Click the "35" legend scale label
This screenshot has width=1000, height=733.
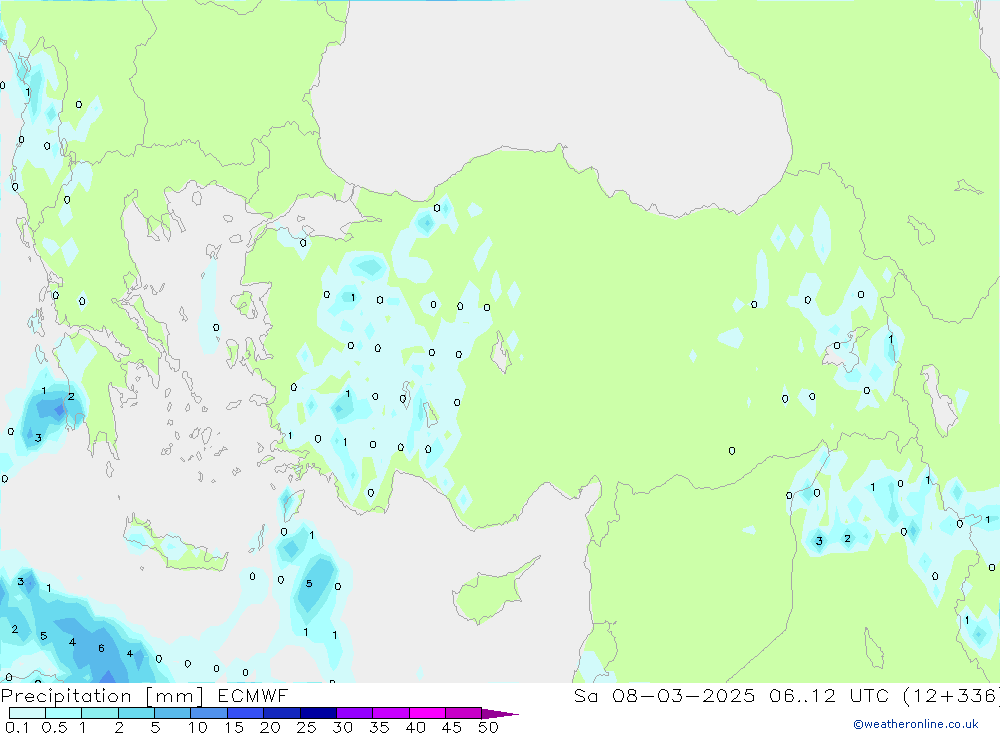point(379,727)
